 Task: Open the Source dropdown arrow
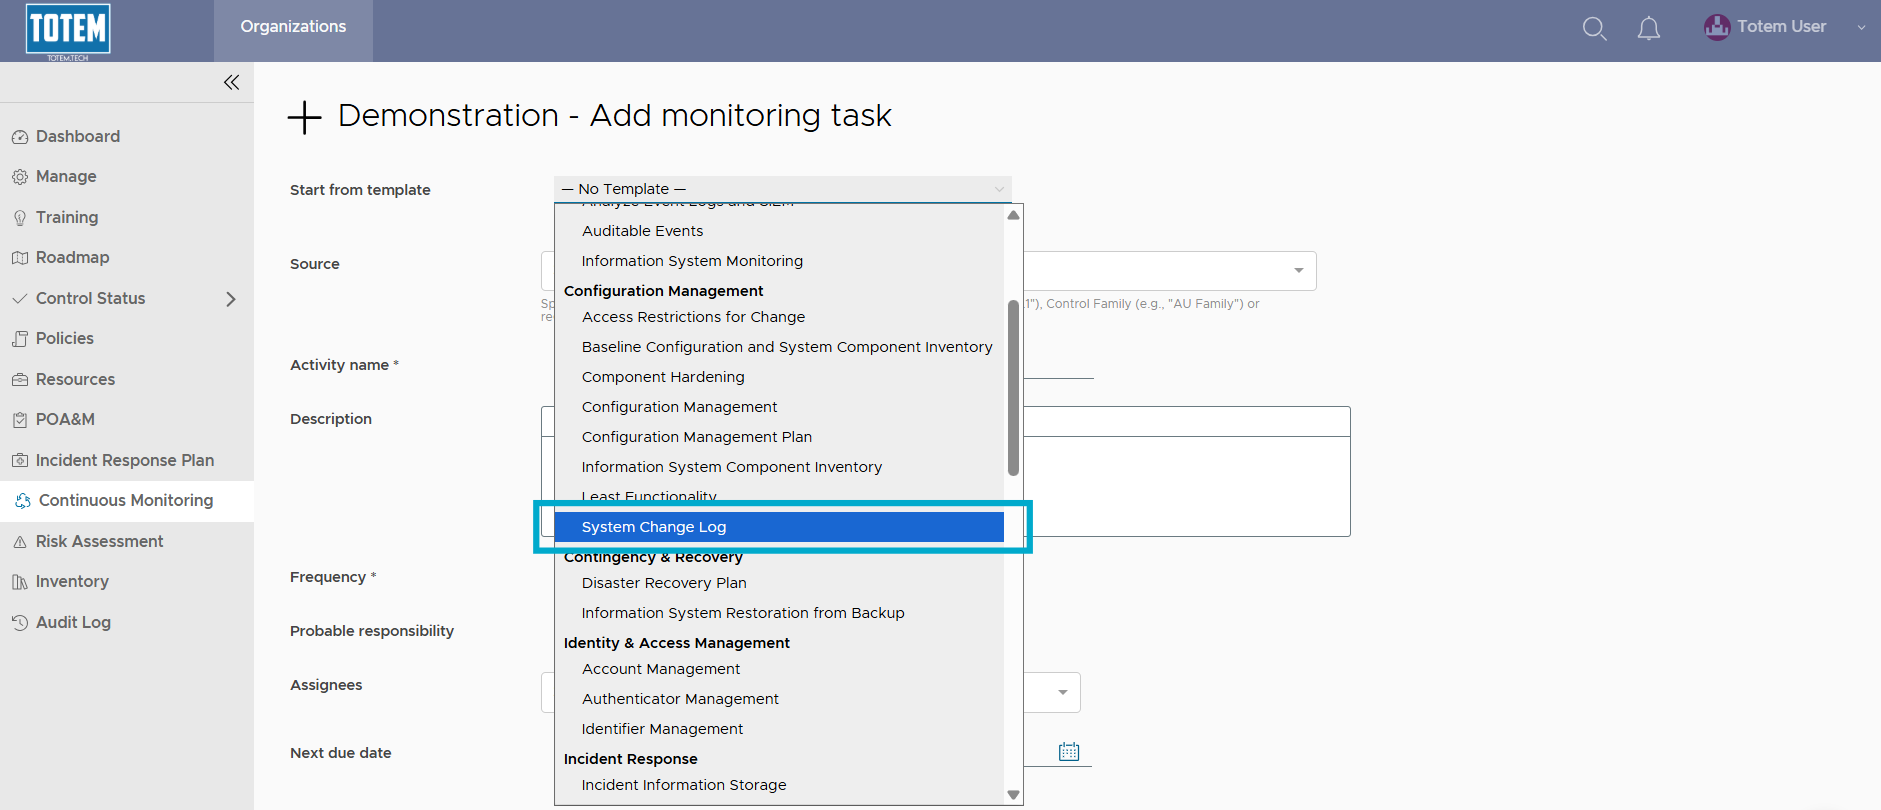pos(1298,271)
